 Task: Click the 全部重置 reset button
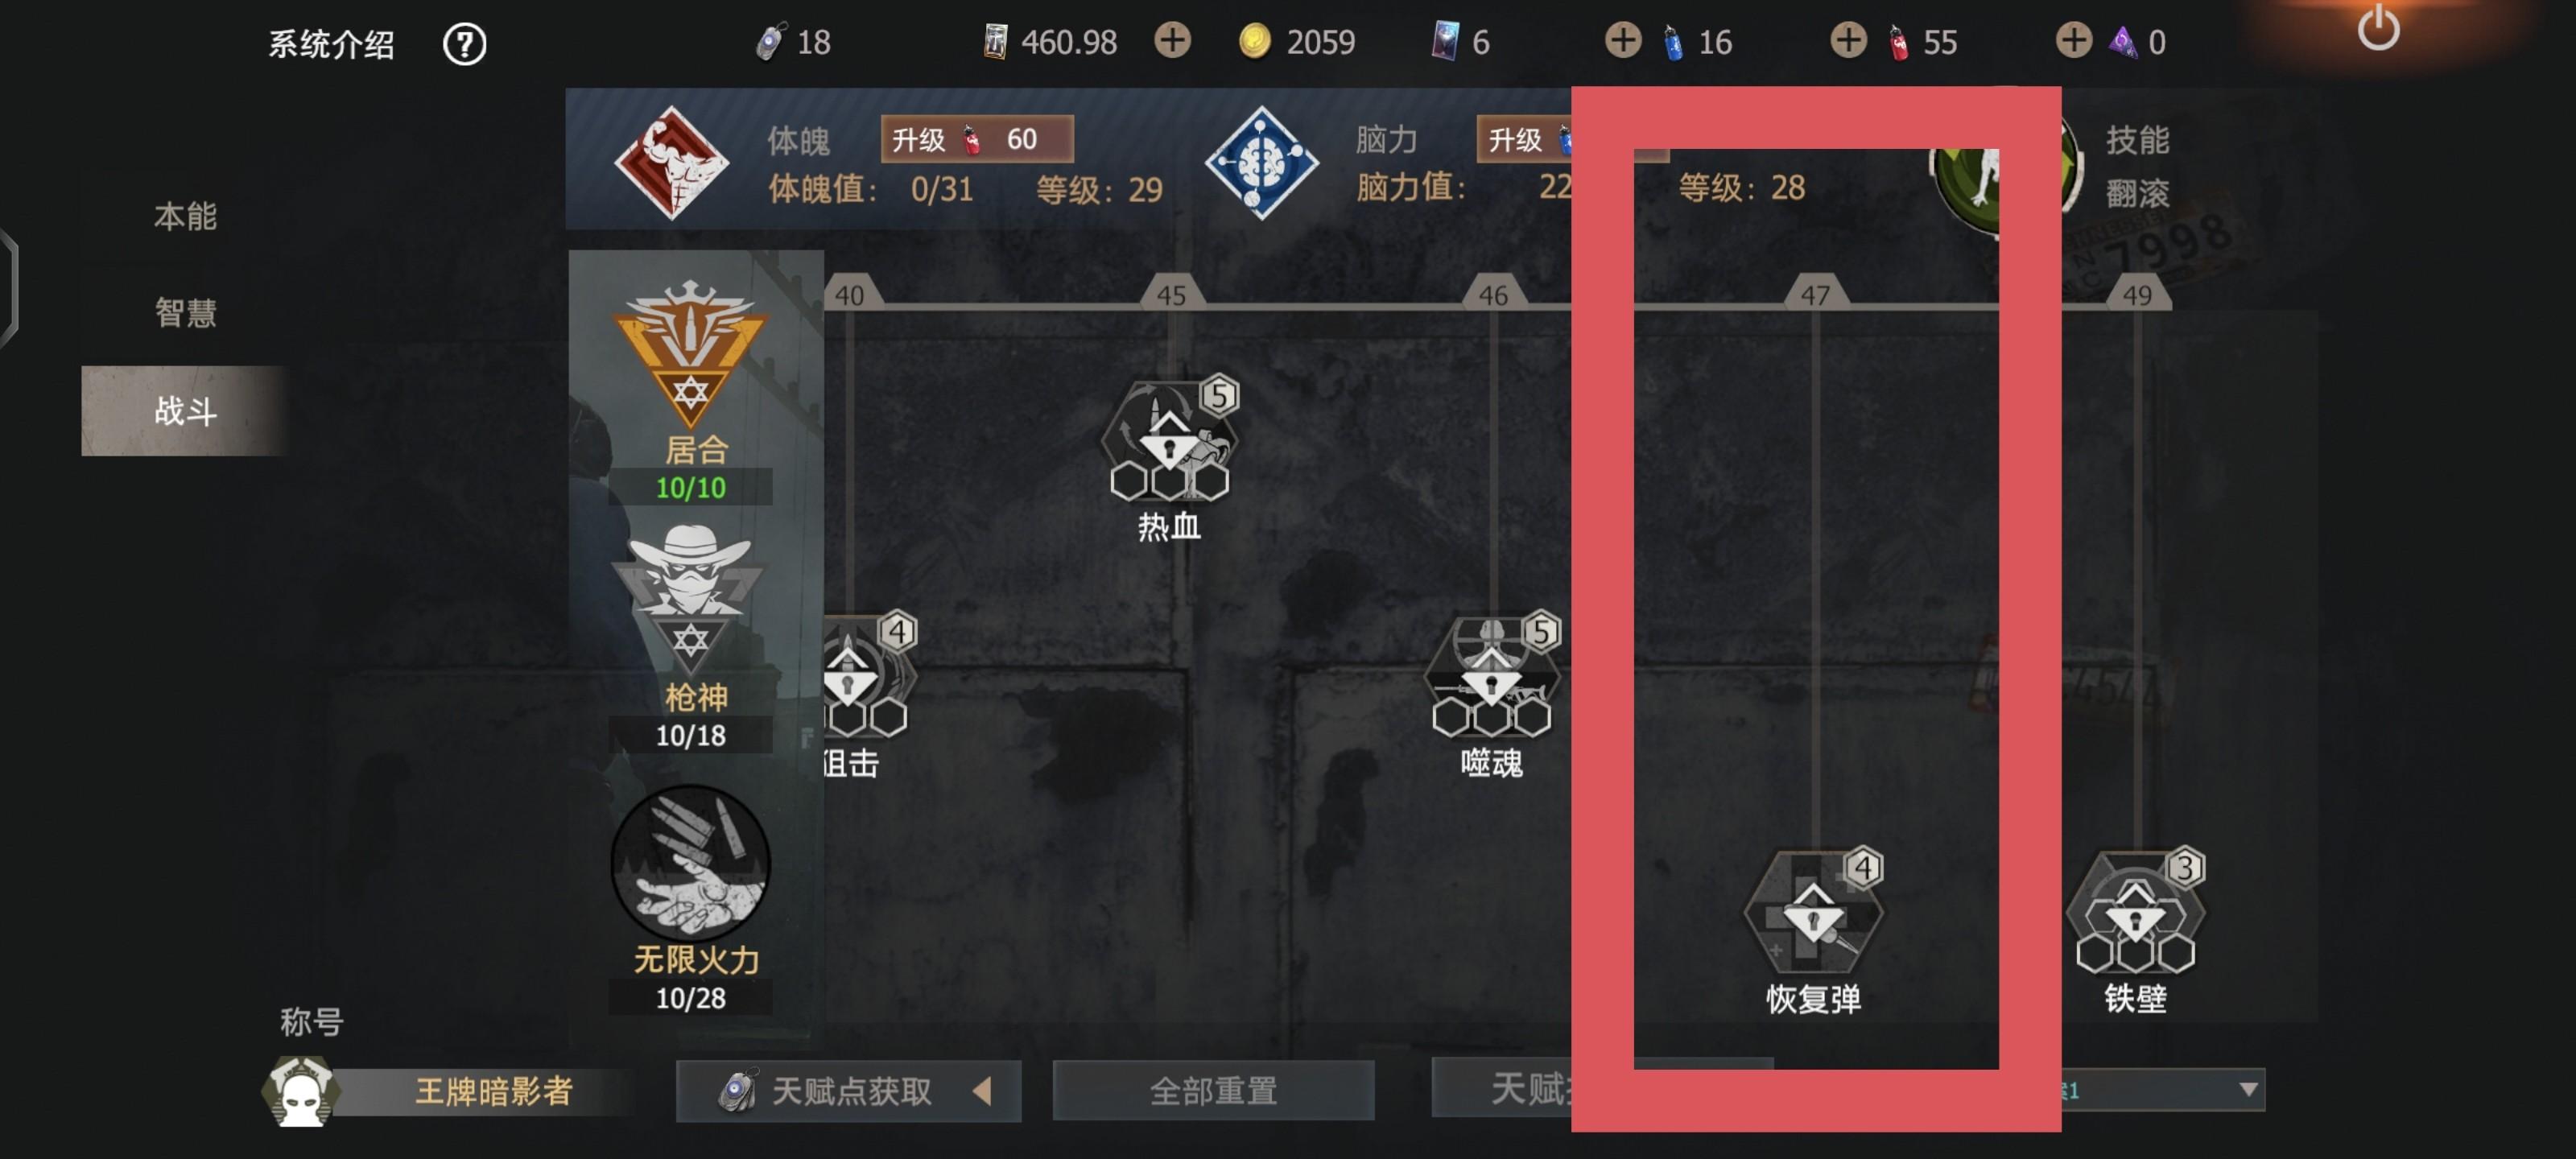(1213, 1091)
